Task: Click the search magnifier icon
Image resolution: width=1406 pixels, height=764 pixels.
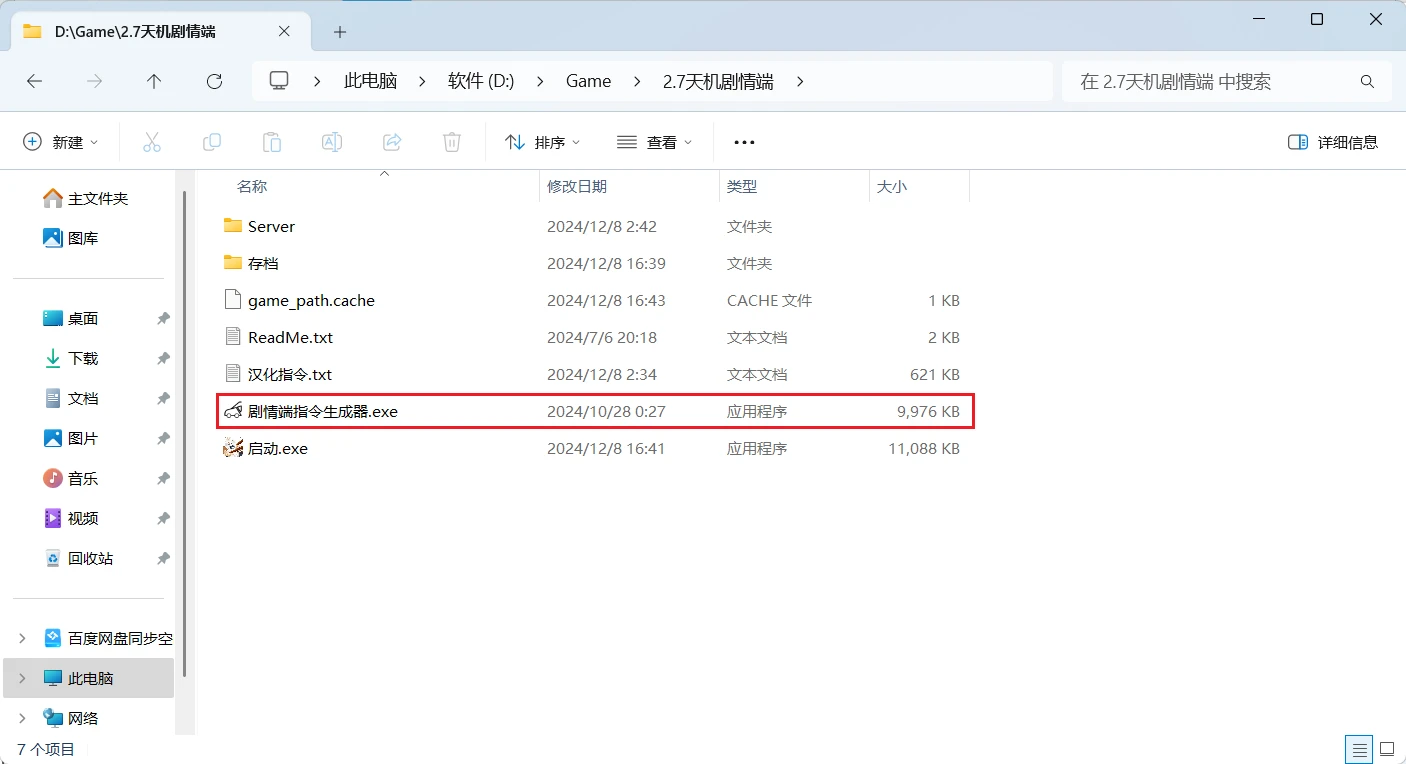Action: coord(1367,82)
